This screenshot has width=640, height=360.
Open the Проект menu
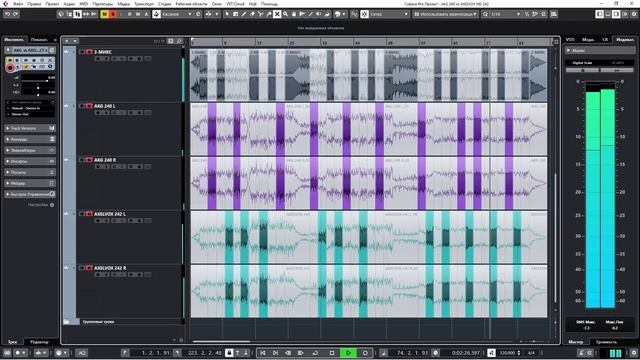point(52,4)
